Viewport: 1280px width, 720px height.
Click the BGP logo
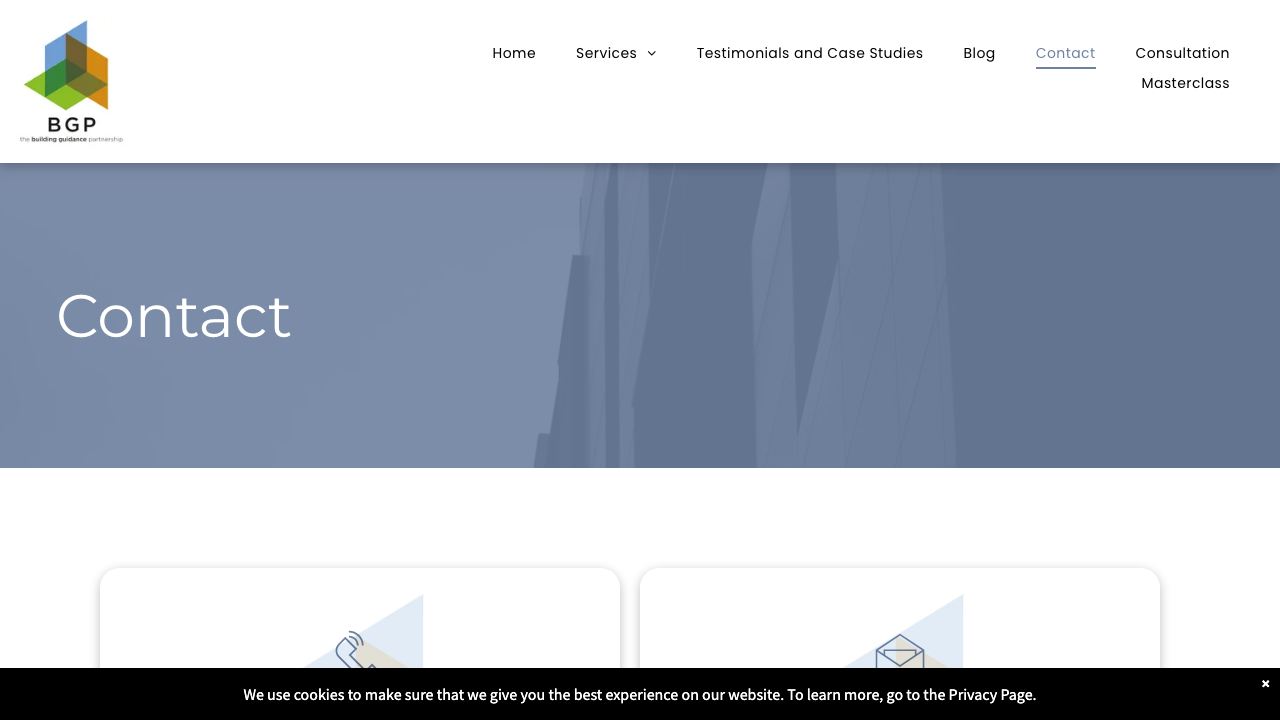[71, 80]
